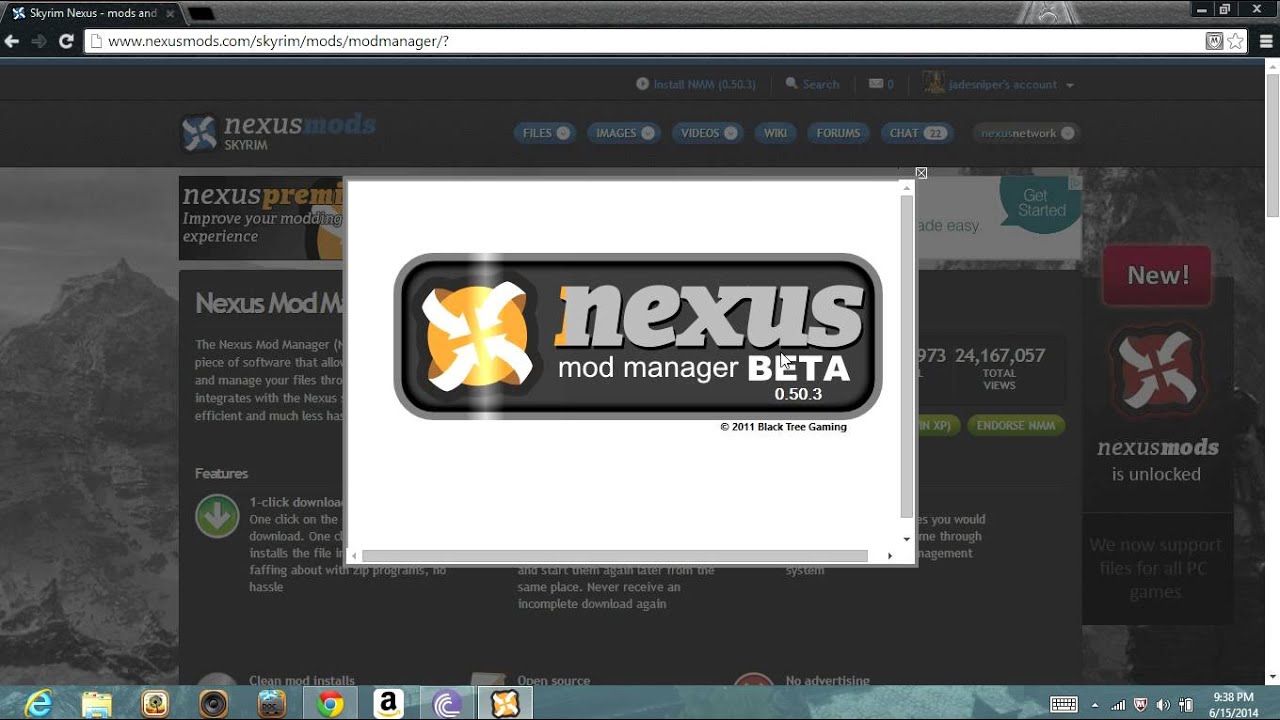
Task: Open the Amazon app from the taskbar
Action: pos(388,704)
